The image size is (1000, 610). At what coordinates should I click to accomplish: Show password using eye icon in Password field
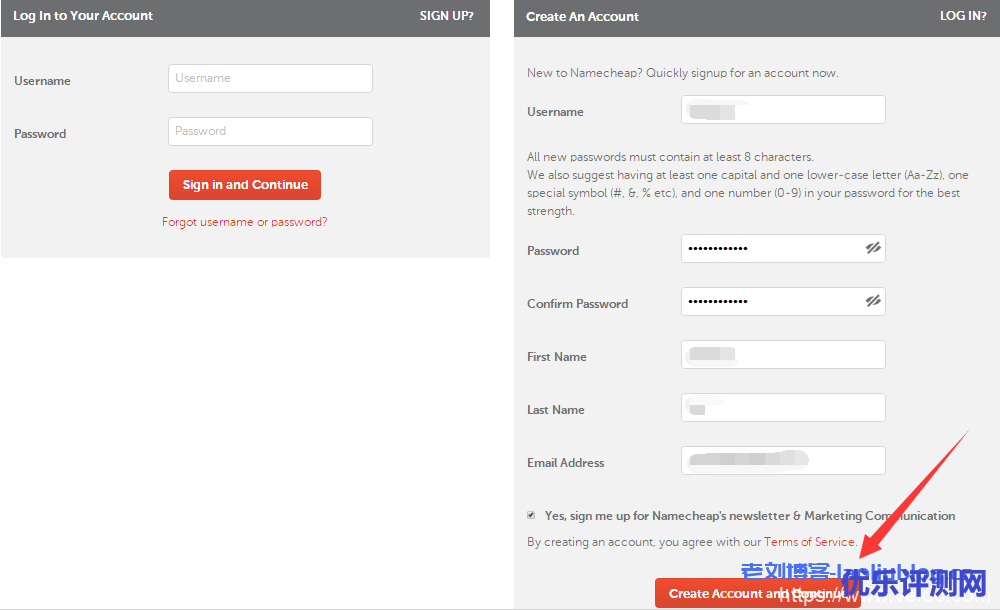tap(873, 249)
